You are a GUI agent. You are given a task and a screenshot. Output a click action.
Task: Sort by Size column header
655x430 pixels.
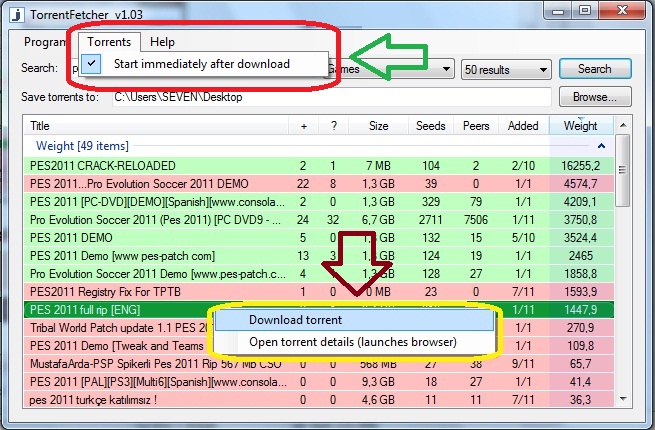coord(378,126)
